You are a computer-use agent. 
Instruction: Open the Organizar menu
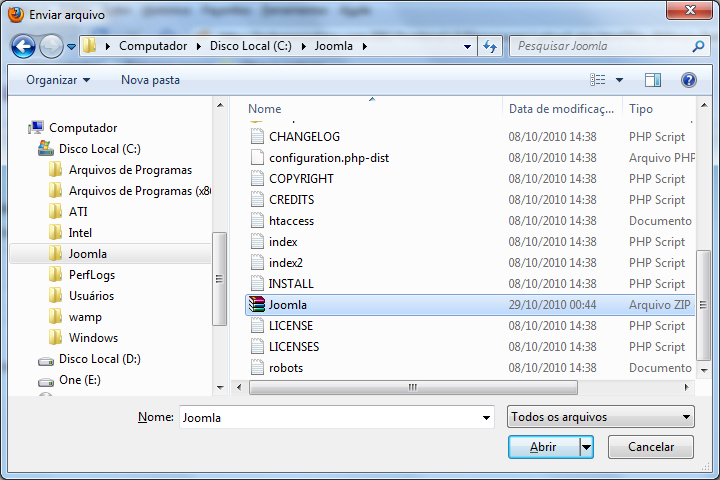(58, 80)
